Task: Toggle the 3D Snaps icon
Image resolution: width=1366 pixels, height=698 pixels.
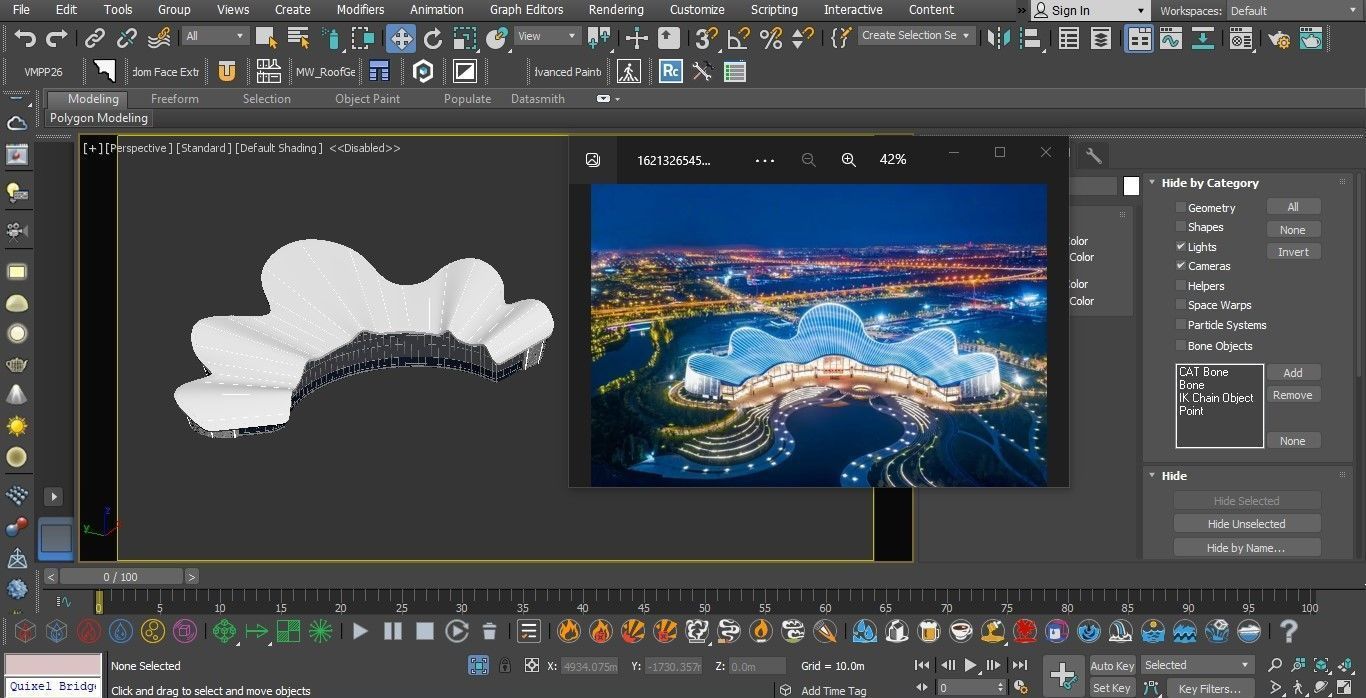Action: pos(706,39)
